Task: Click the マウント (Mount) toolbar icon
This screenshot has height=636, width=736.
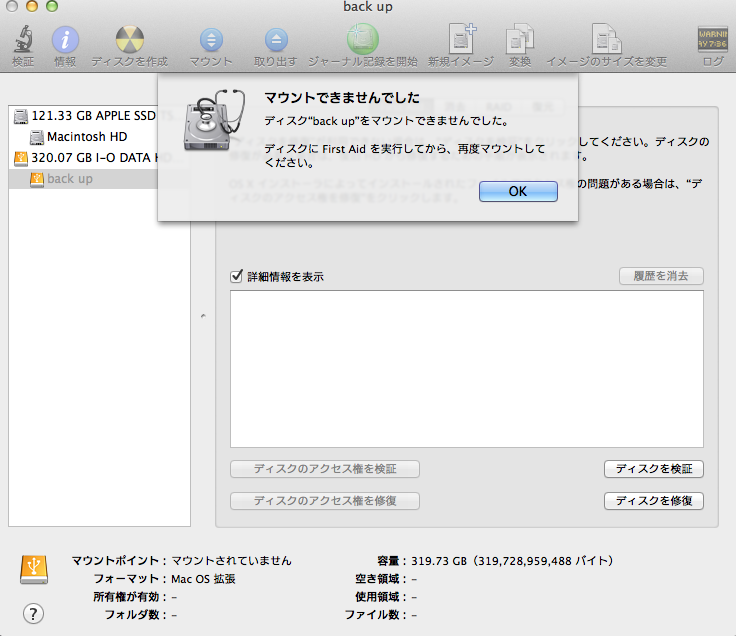Action: tap(211, 40)
